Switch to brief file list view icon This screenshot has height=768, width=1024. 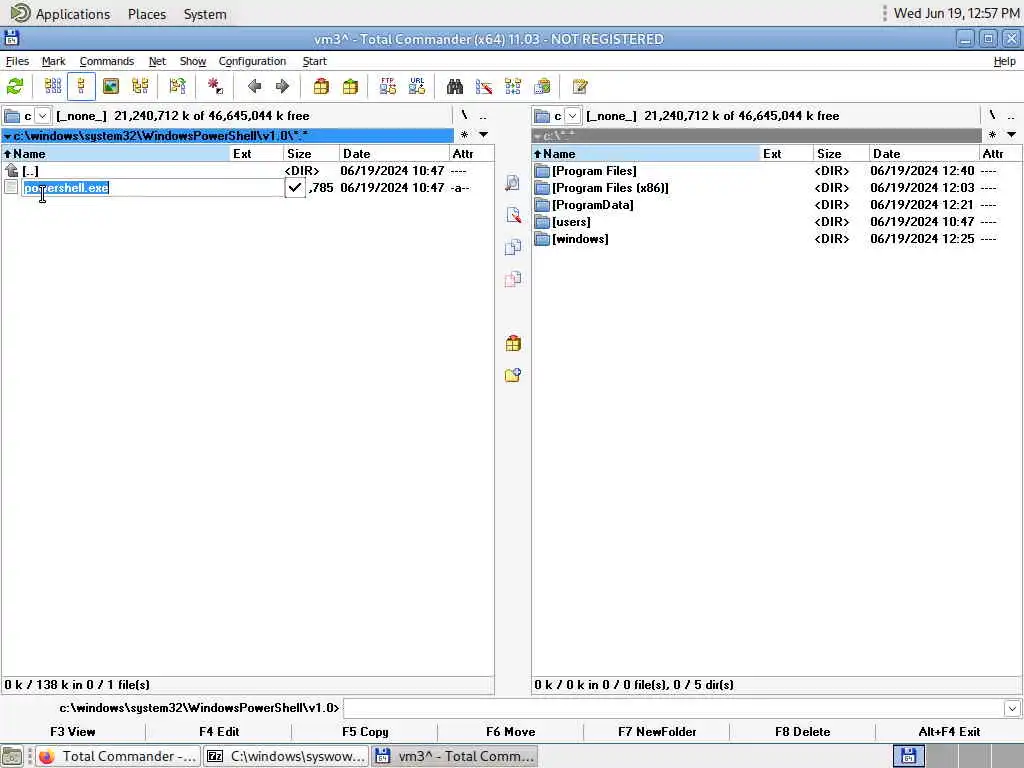[52, 86]
